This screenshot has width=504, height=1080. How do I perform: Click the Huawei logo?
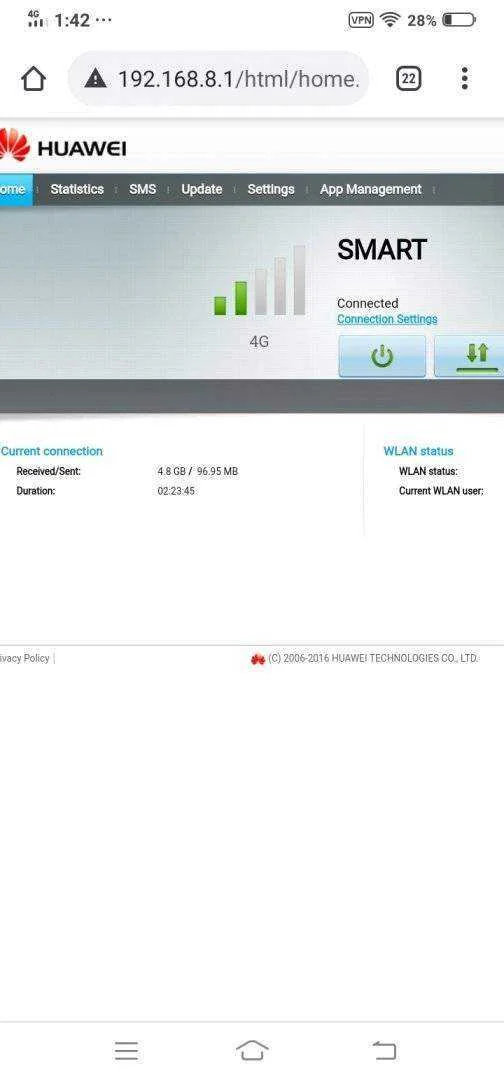coord(63,146)
